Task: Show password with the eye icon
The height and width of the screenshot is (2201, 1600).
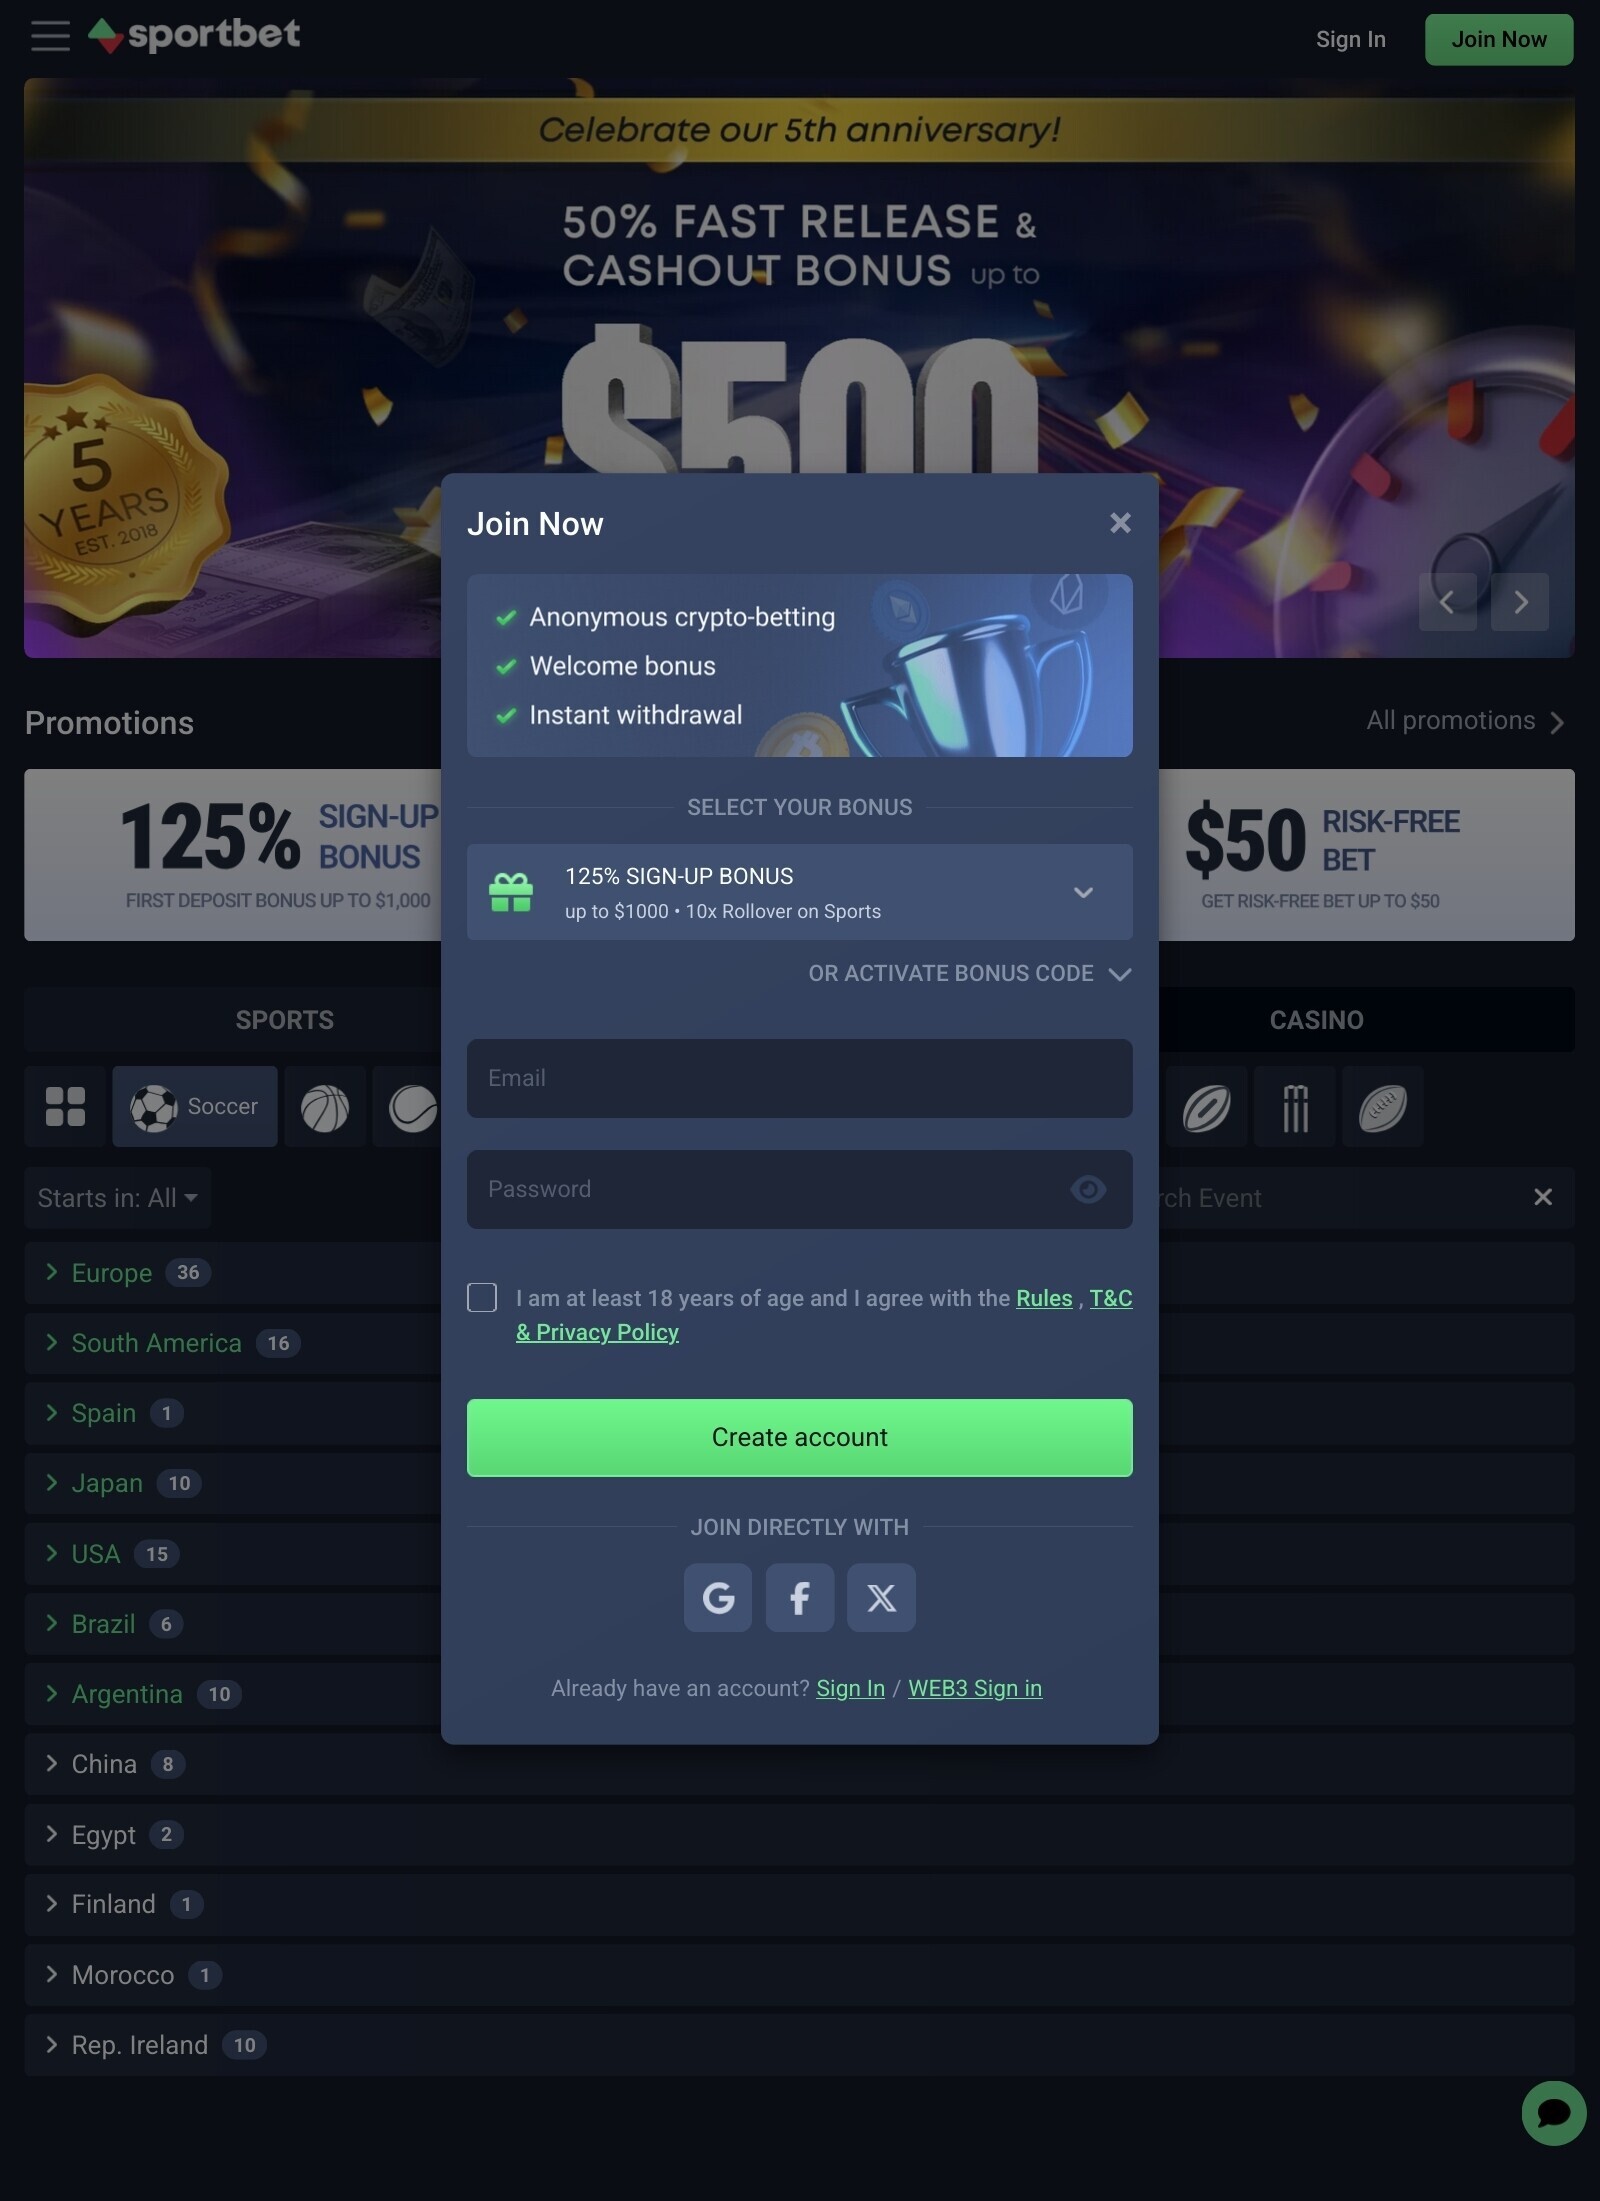Action: point(1088,1189)
